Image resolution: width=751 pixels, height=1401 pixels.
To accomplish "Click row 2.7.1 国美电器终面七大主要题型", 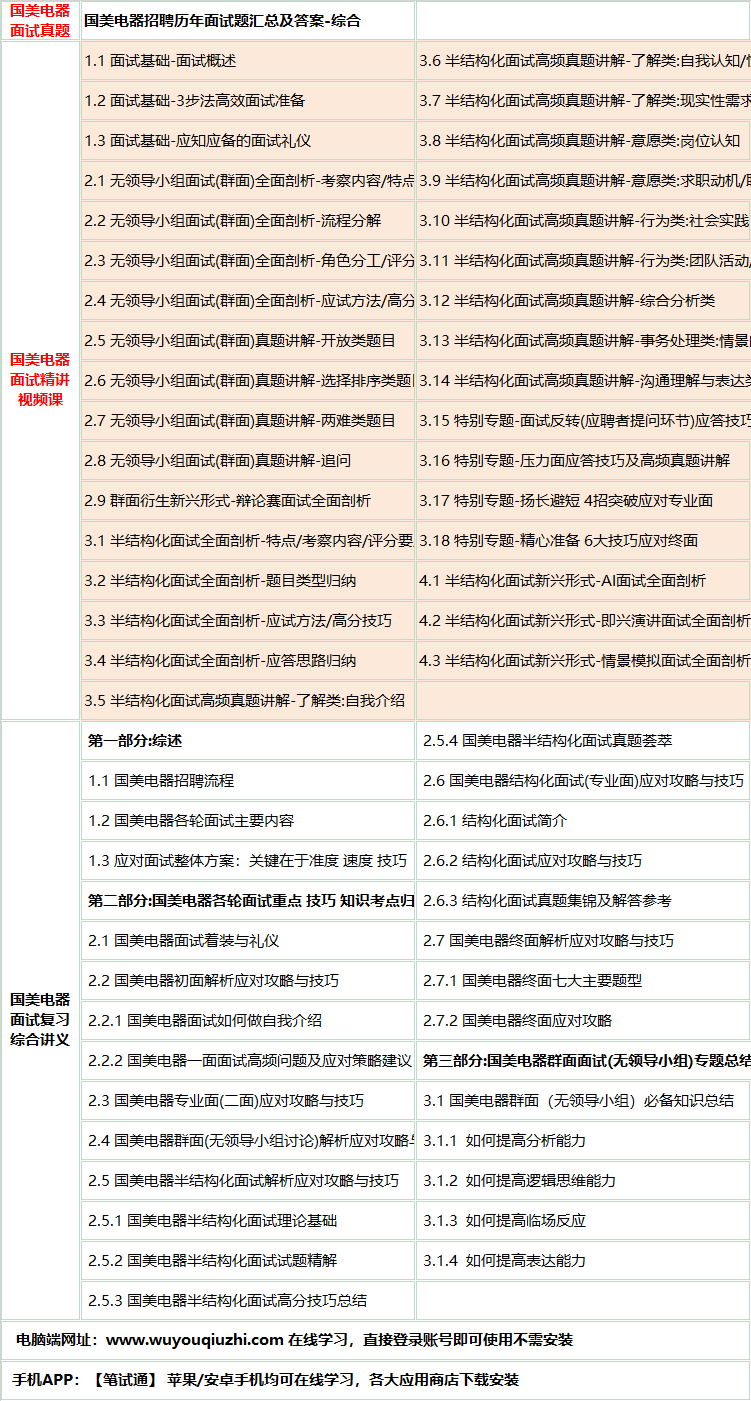I will click(x=583, y=980).
